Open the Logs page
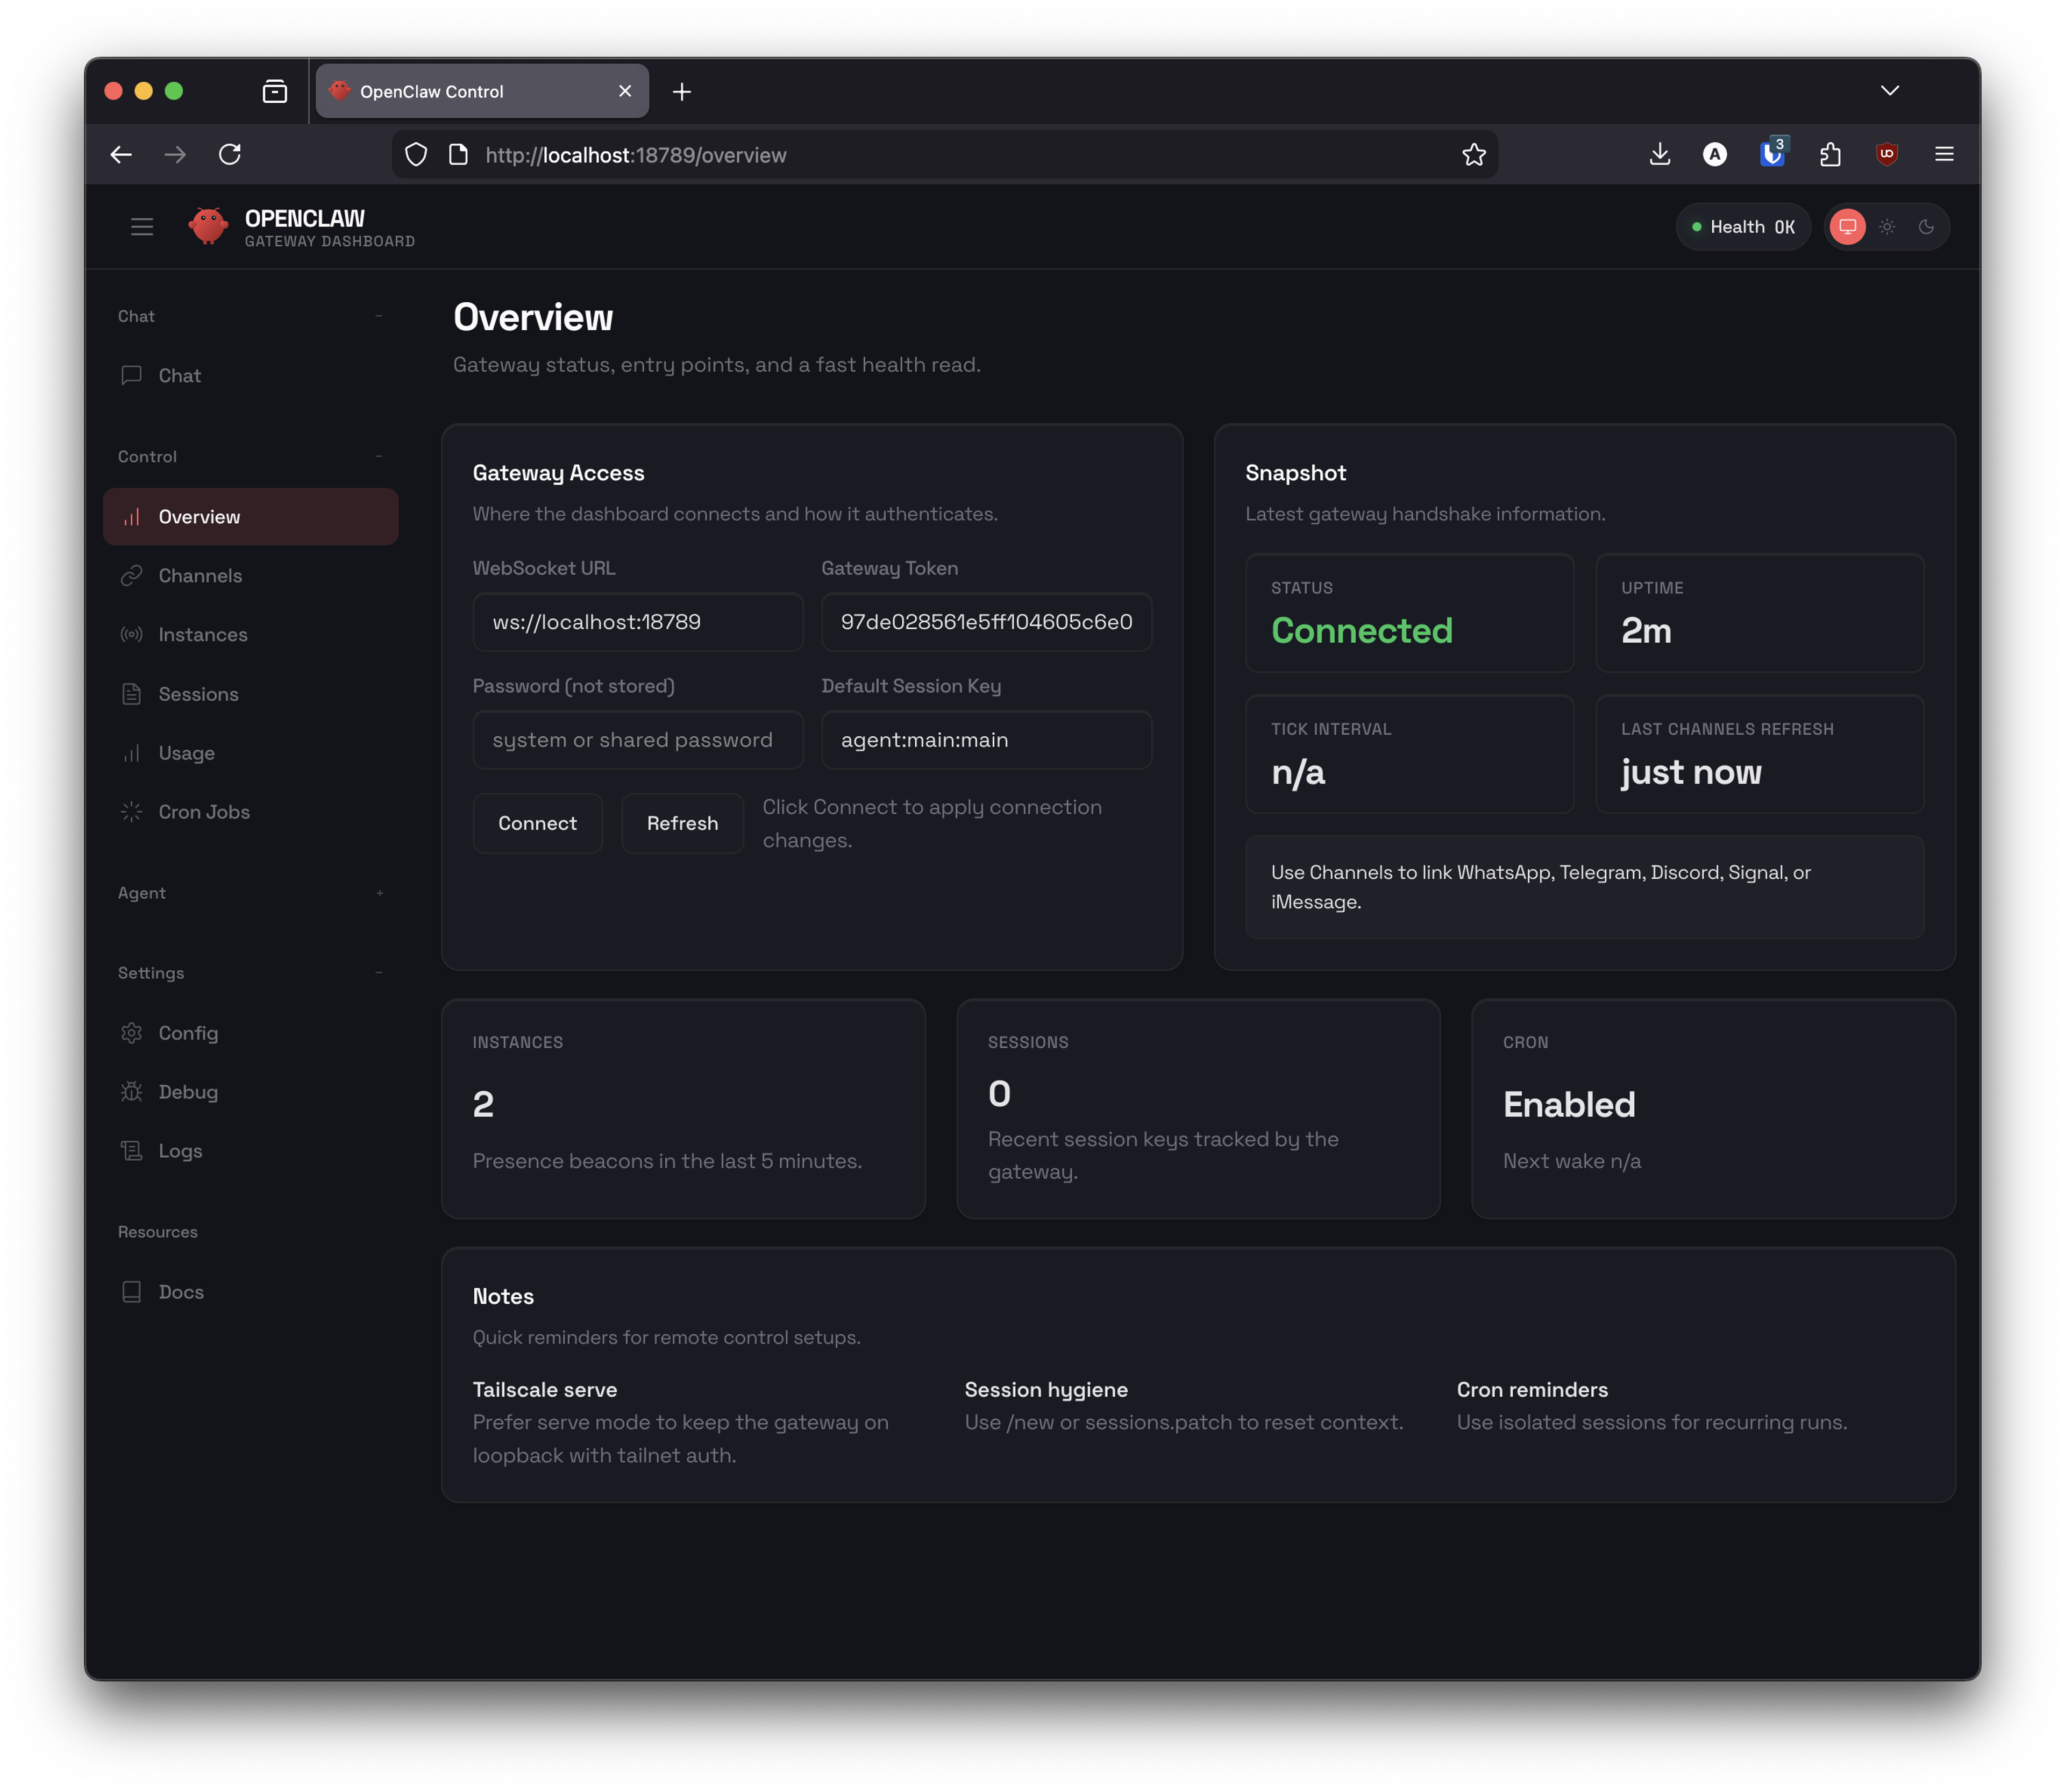This screenshot has height=1792, width=2065. 251,1151
